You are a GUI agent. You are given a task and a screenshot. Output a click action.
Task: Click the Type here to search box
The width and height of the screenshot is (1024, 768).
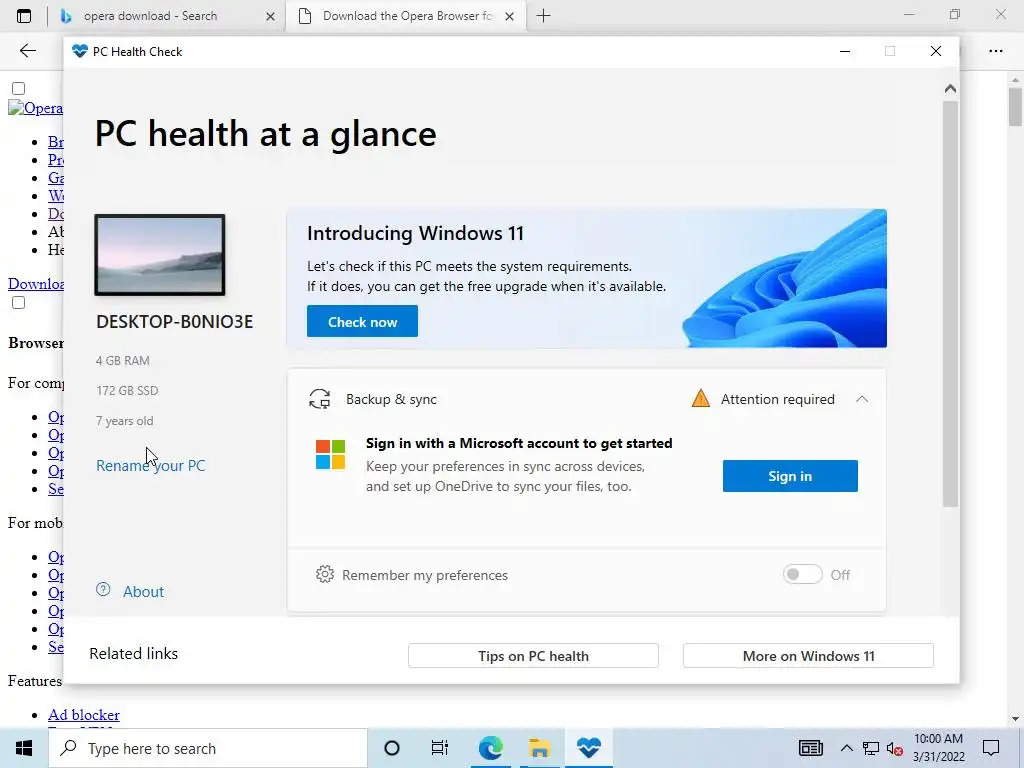(208, 748)
